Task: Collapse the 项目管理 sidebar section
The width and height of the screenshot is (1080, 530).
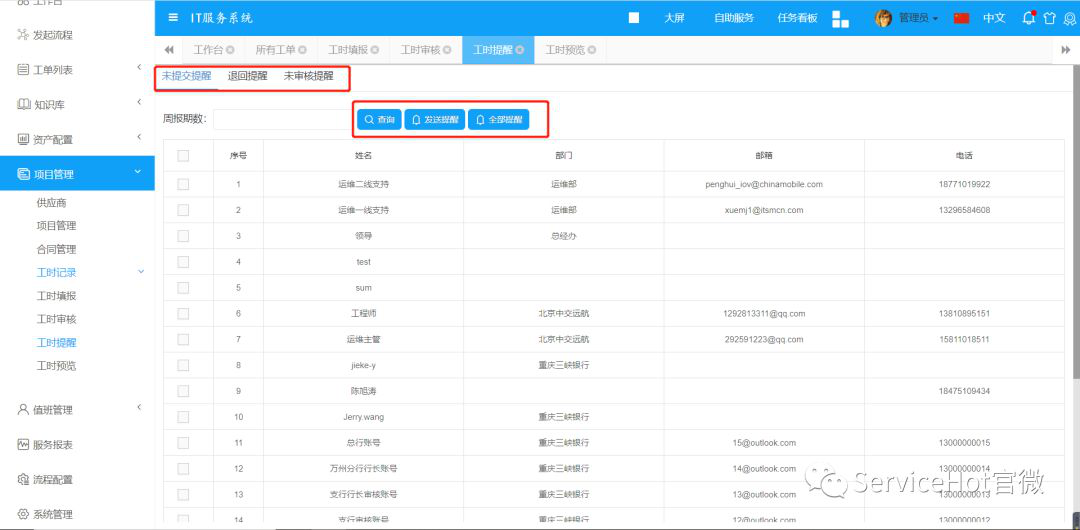Action: (138, 173)
